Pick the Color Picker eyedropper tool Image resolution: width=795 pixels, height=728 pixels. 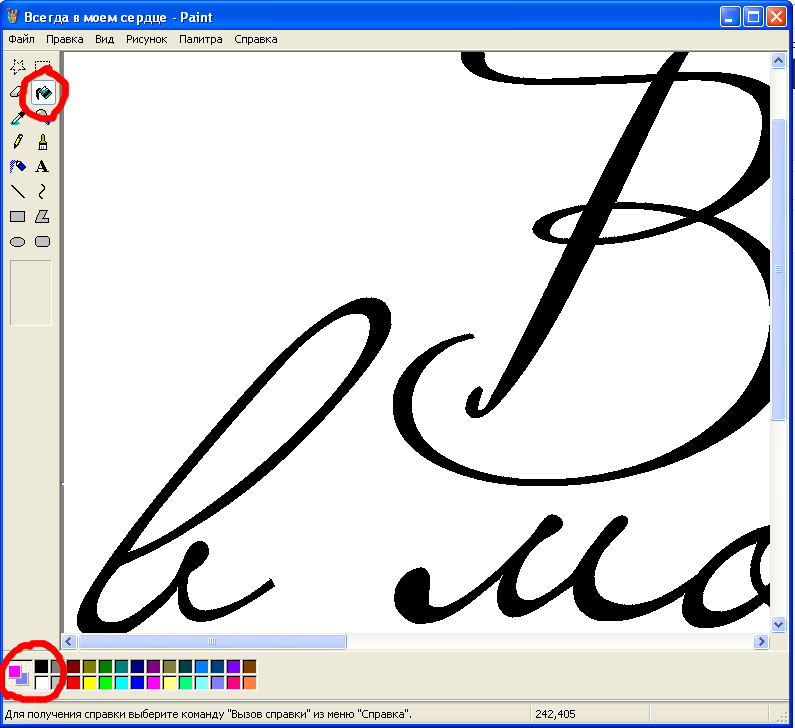coord(18,117)
